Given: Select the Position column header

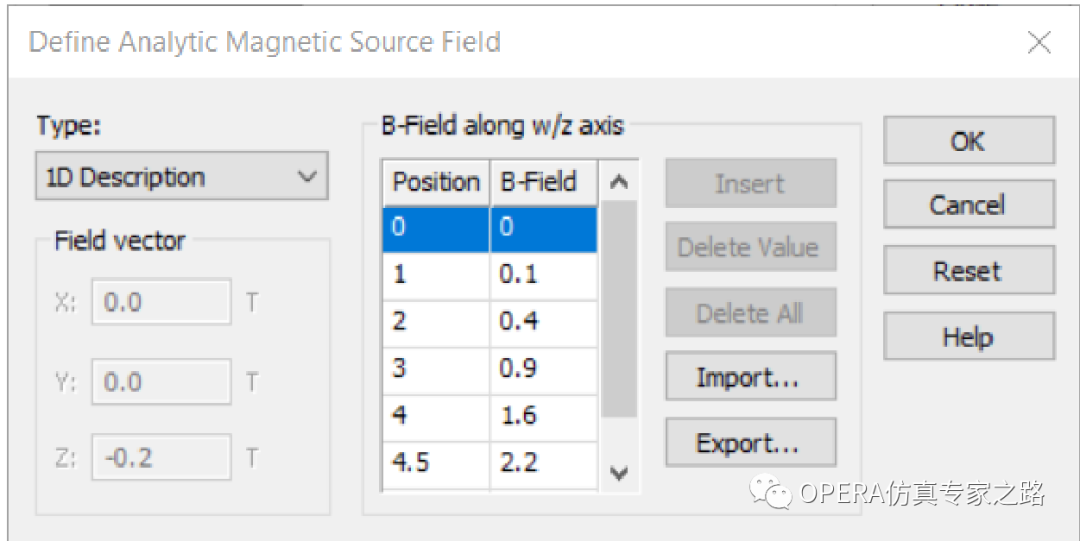Looking at the screenshot, I should 436,183.
